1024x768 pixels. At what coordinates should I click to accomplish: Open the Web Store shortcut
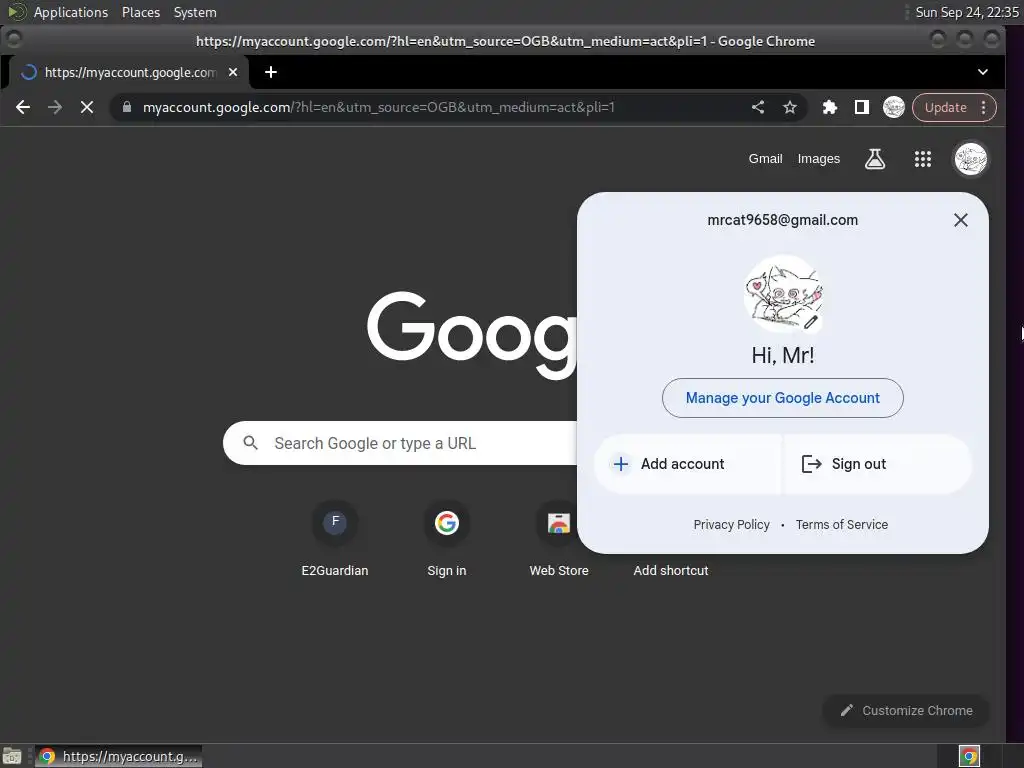coord(559,539)
